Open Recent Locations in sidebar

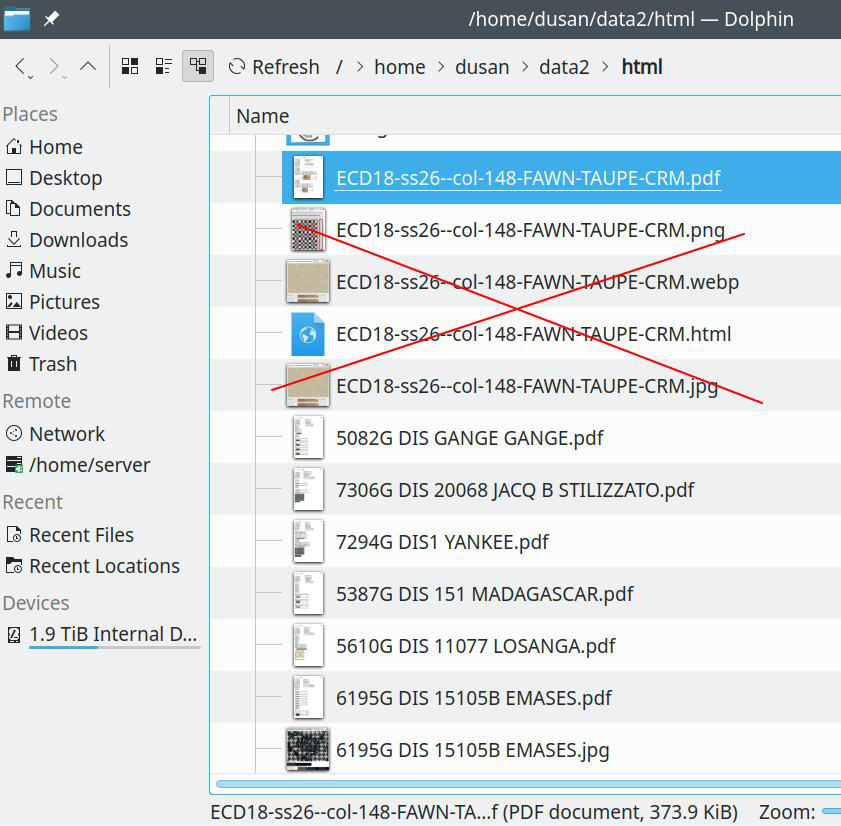pos(104,566)
